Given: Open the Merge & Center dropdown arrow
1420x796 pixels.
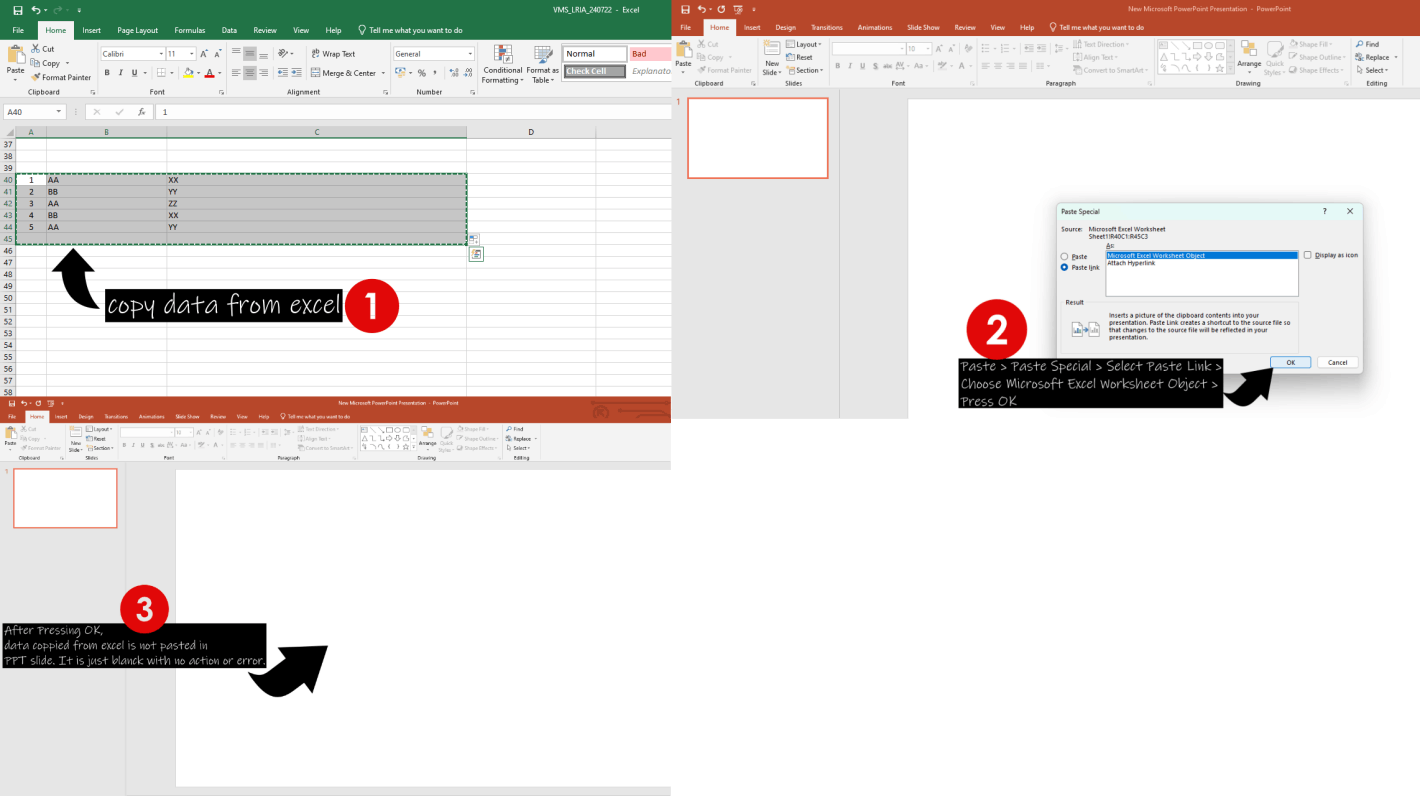Looking at the screenshot, I should tap(383, 73).
